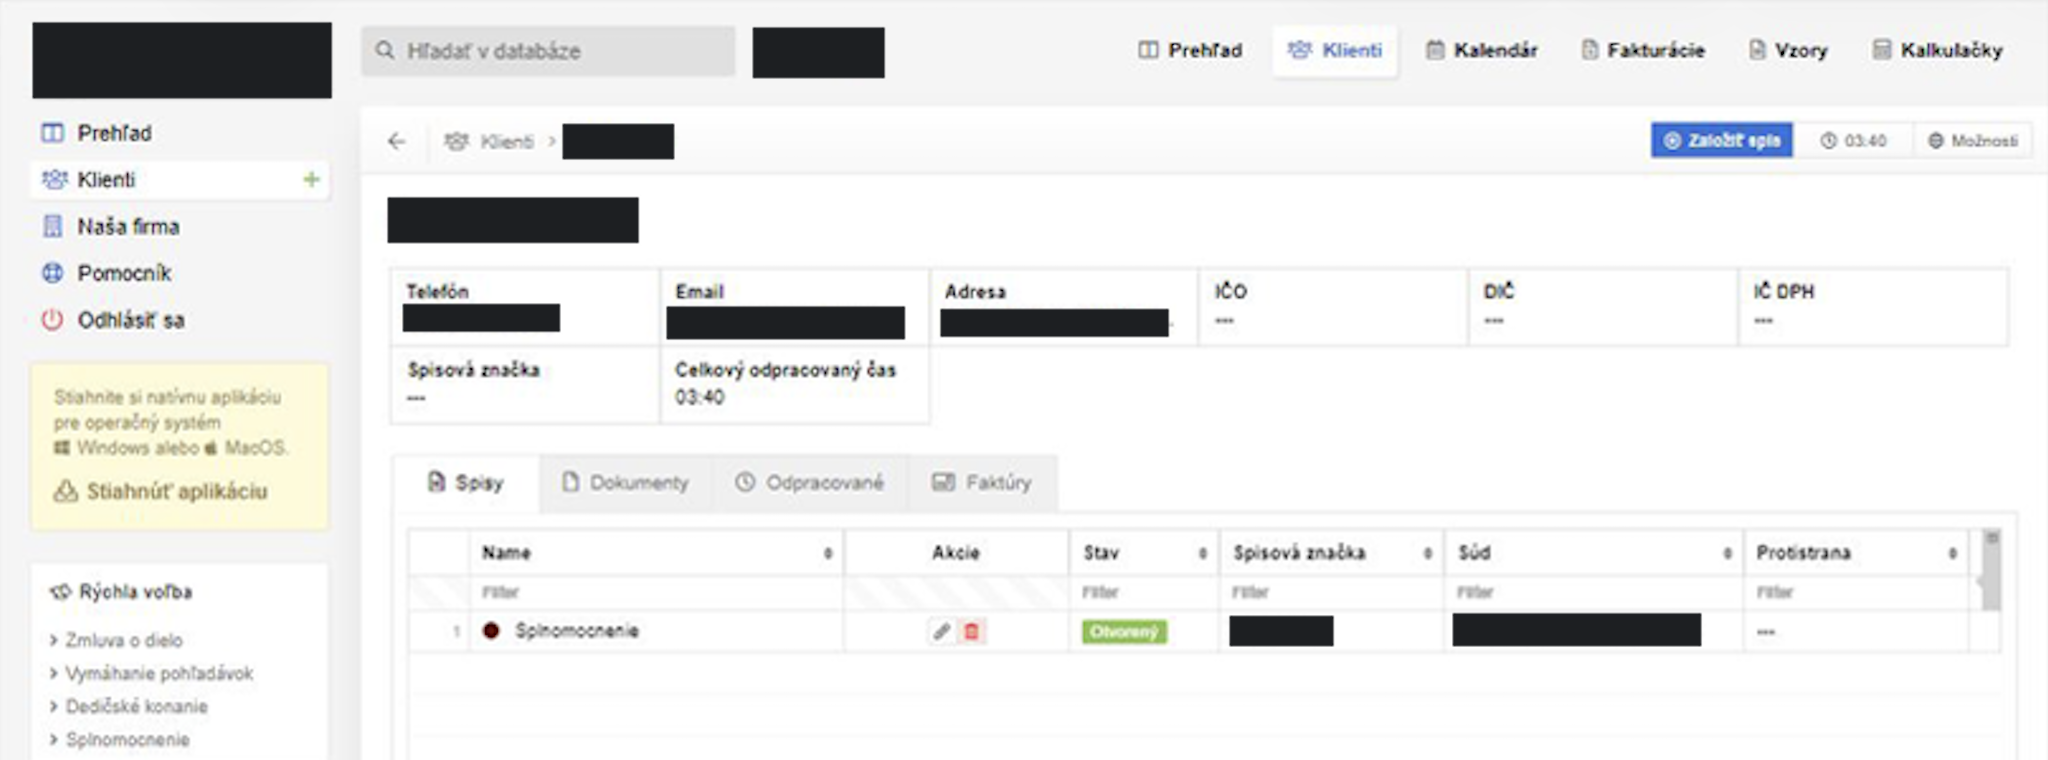Click the pencil edit icon for Splnomocnenie
This screenshot has width=2048, height=760.
click(941, 631)
